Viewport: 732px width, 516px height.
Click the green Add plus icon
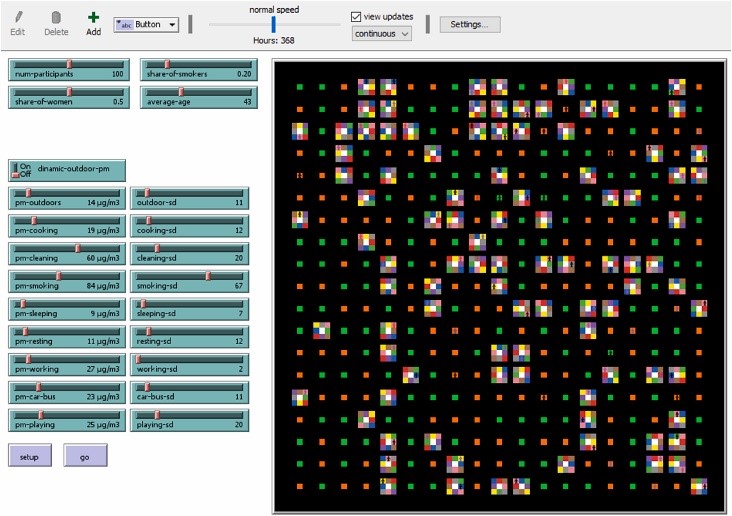(93, 17)
